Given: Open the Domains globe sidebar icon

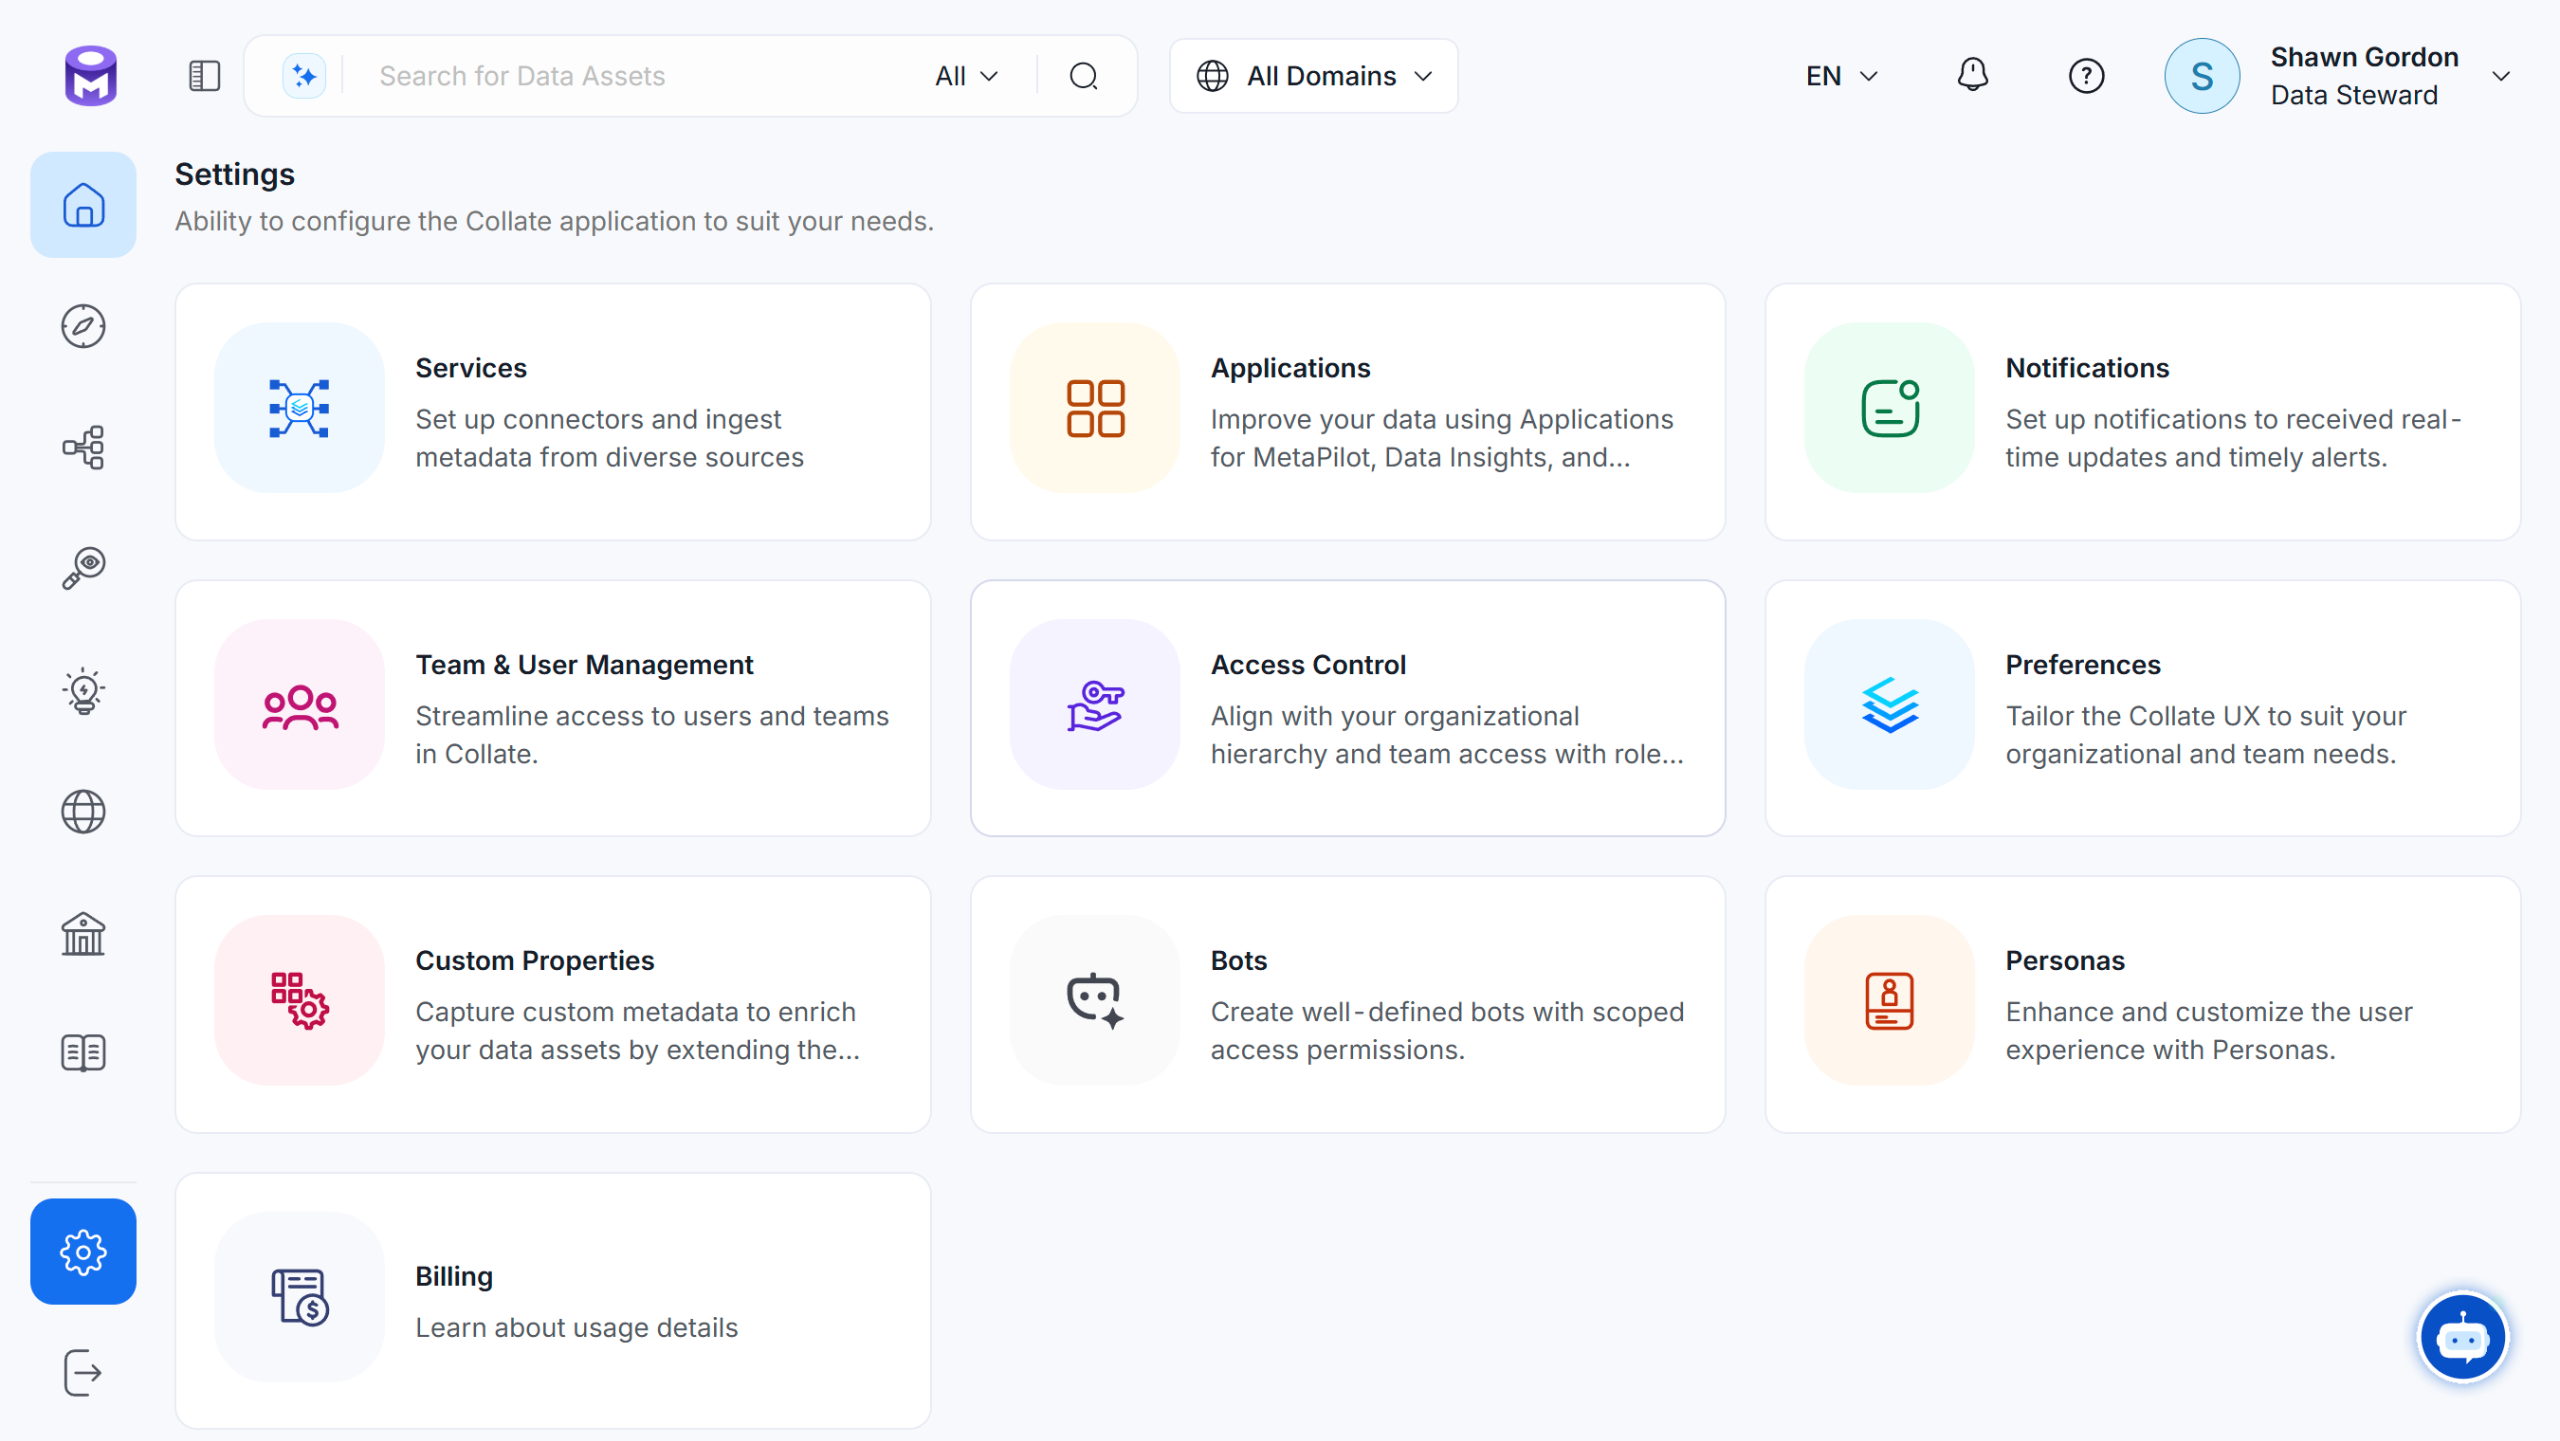Looking at the screenshot, I should [x=83, y=812].
